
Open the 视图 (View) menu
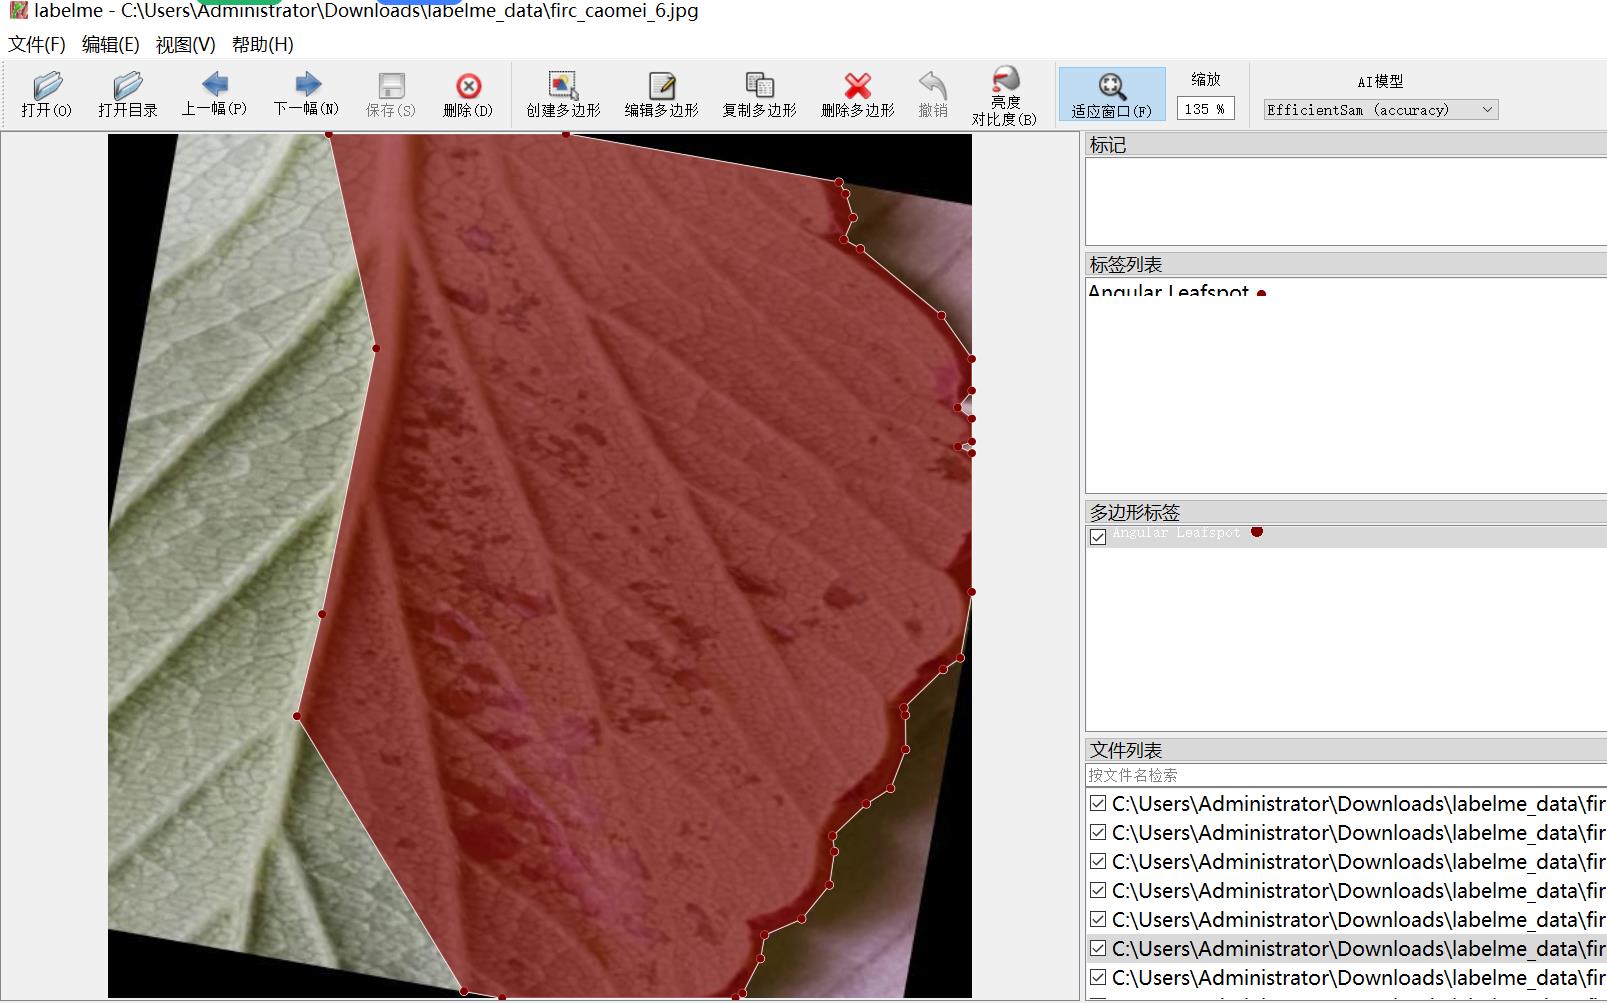pyautogui.click(x=185, y=45)
